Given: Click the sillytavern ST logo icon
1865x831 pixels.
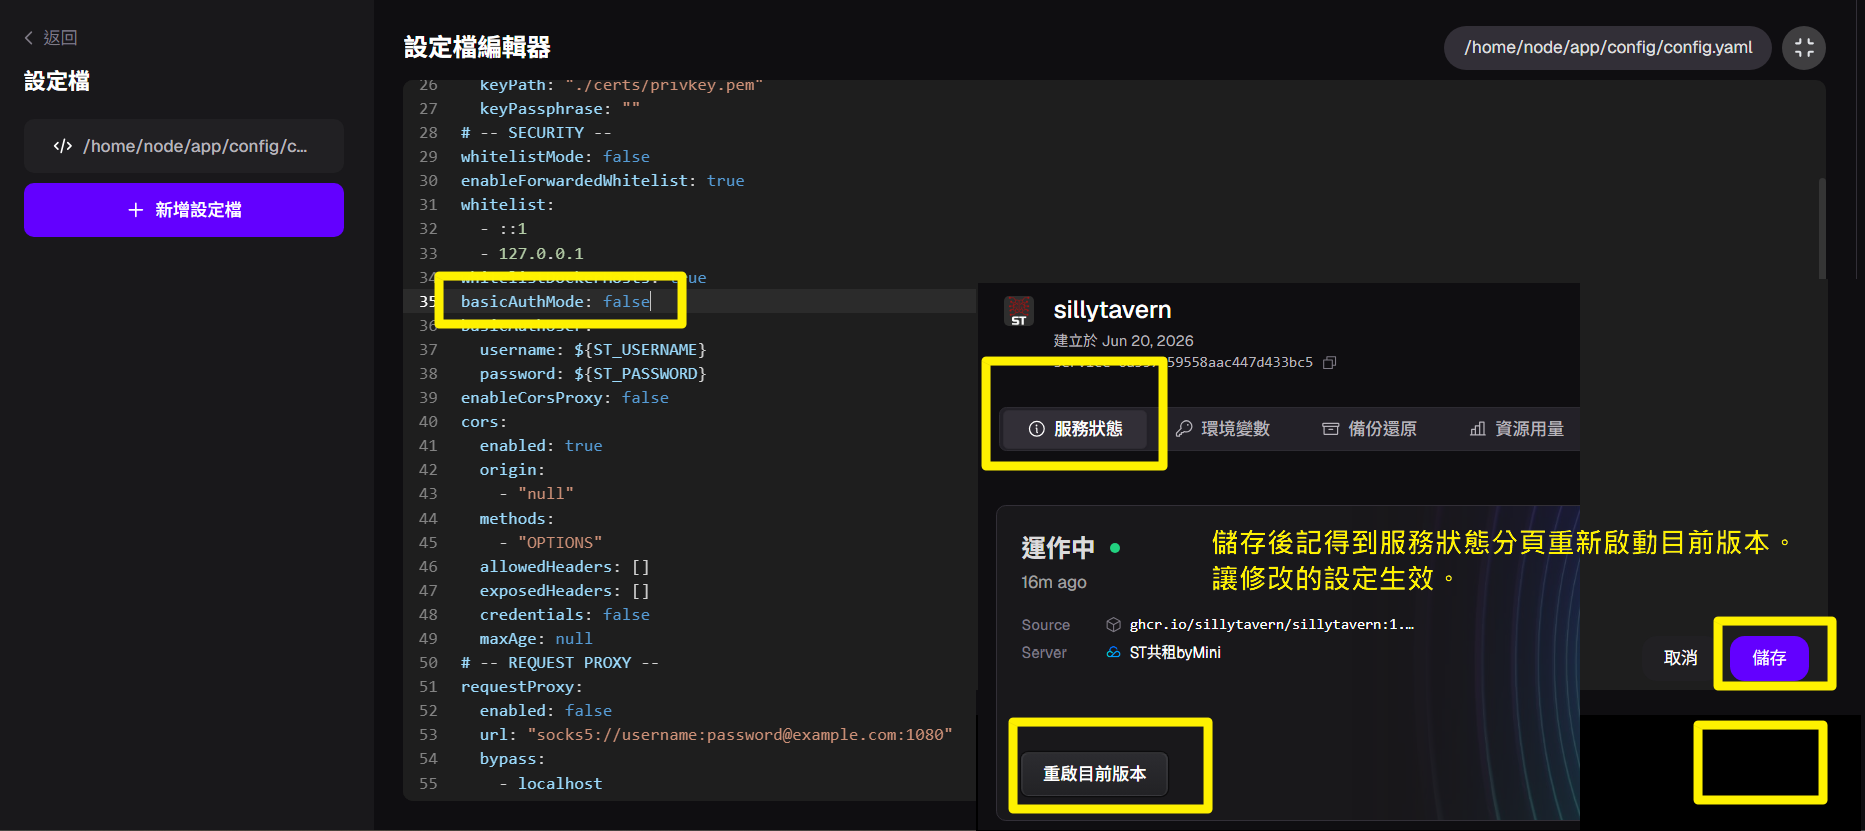Looking at the screenshot, I should tap(1019, 311).
